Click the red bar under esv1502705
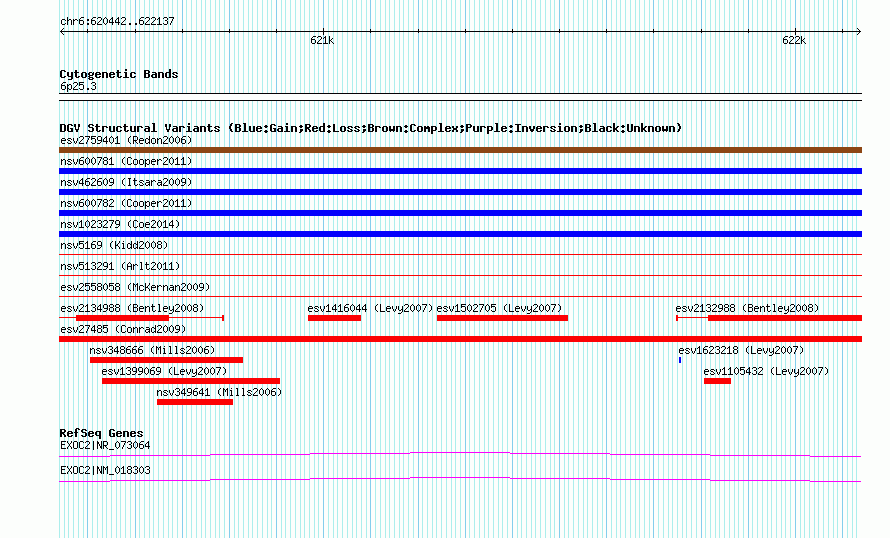890x538 pixels. tap(502, 318)
